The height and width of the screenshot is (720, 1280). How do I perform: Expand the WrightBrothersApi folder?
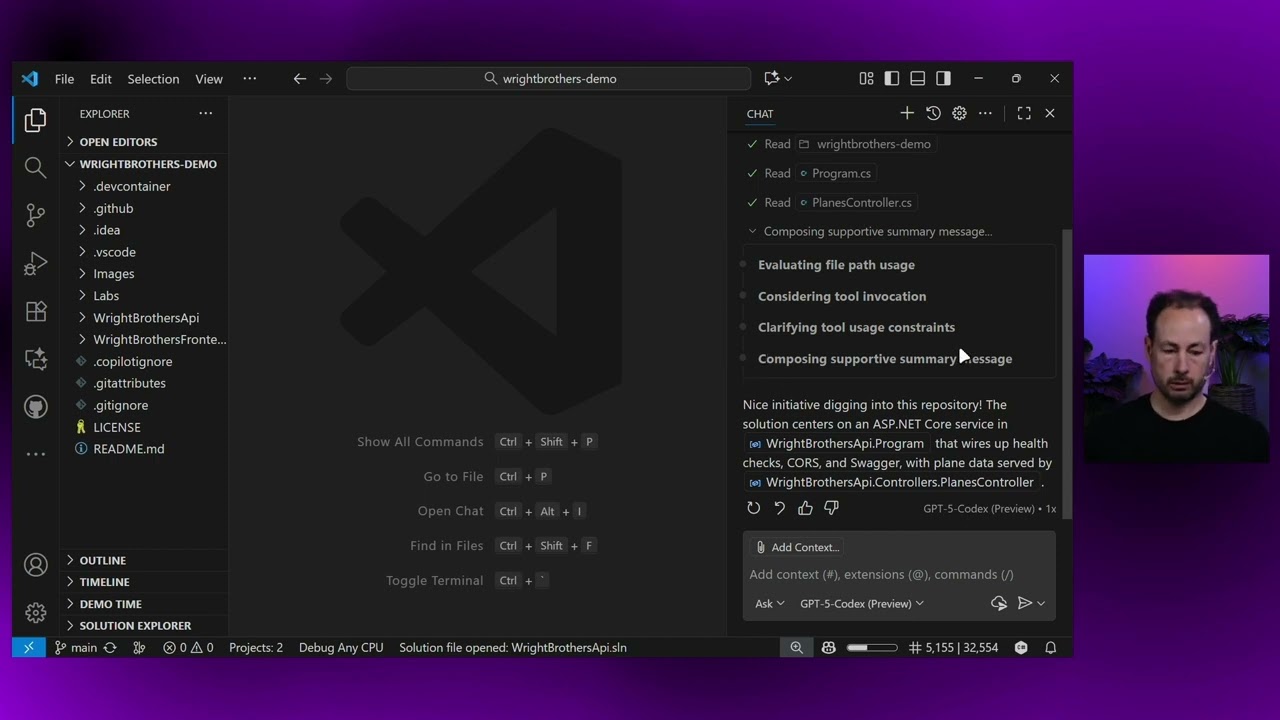click(144, 317)
